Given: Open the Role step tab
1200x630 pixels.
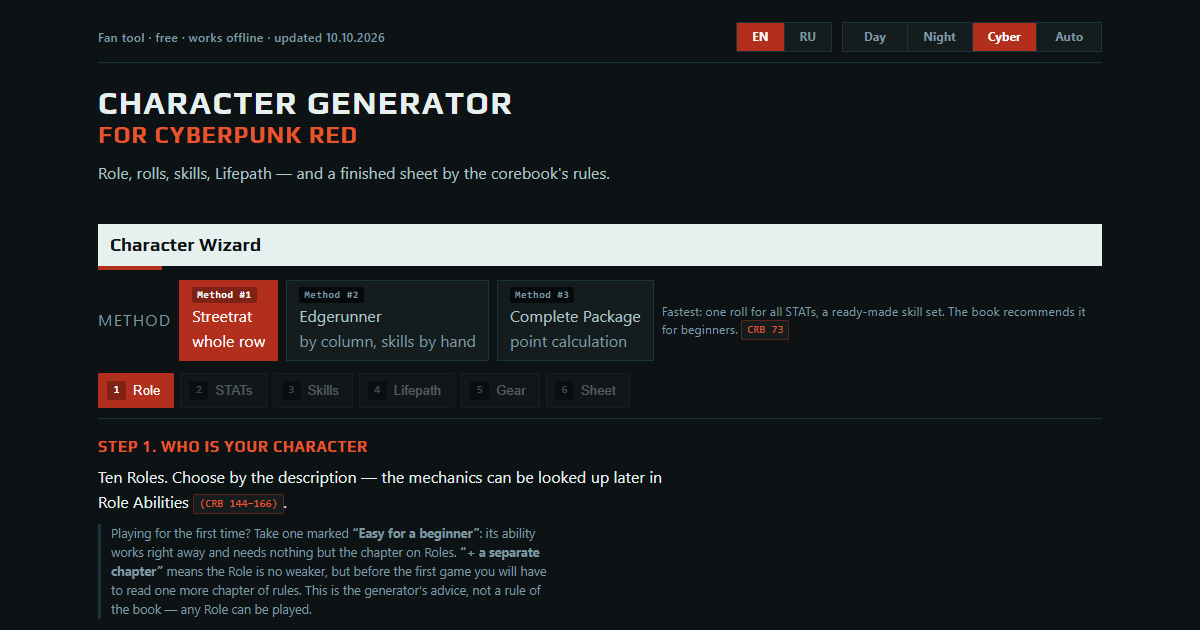Looking at the screenshot, I should click(x=136, y=390).
